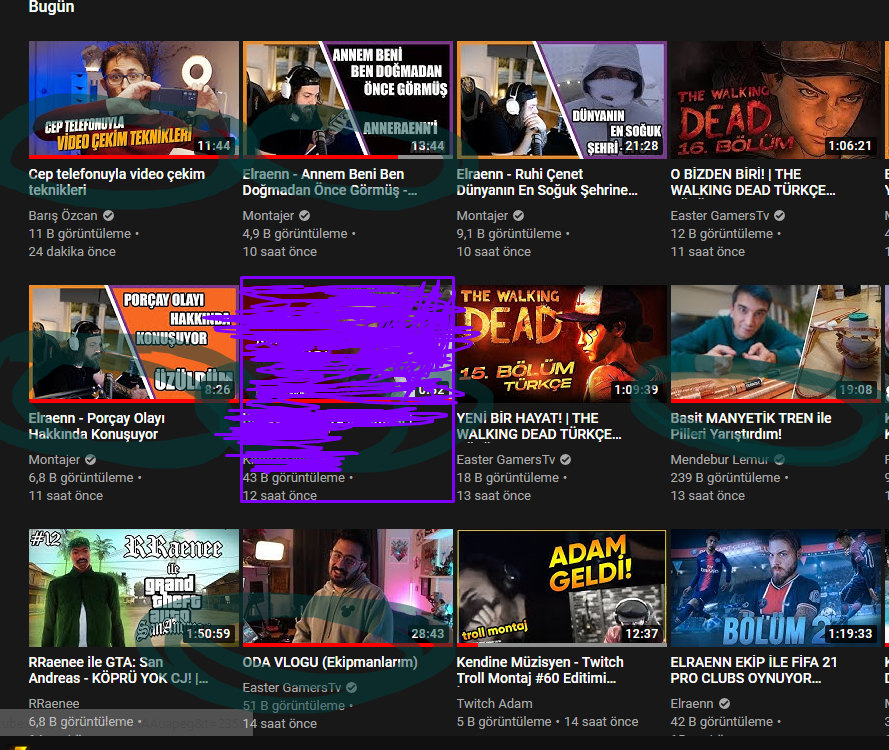Click verified badge beside Montajer under Porçay video
The image size is (889, 750).
[x=90, y=460]
